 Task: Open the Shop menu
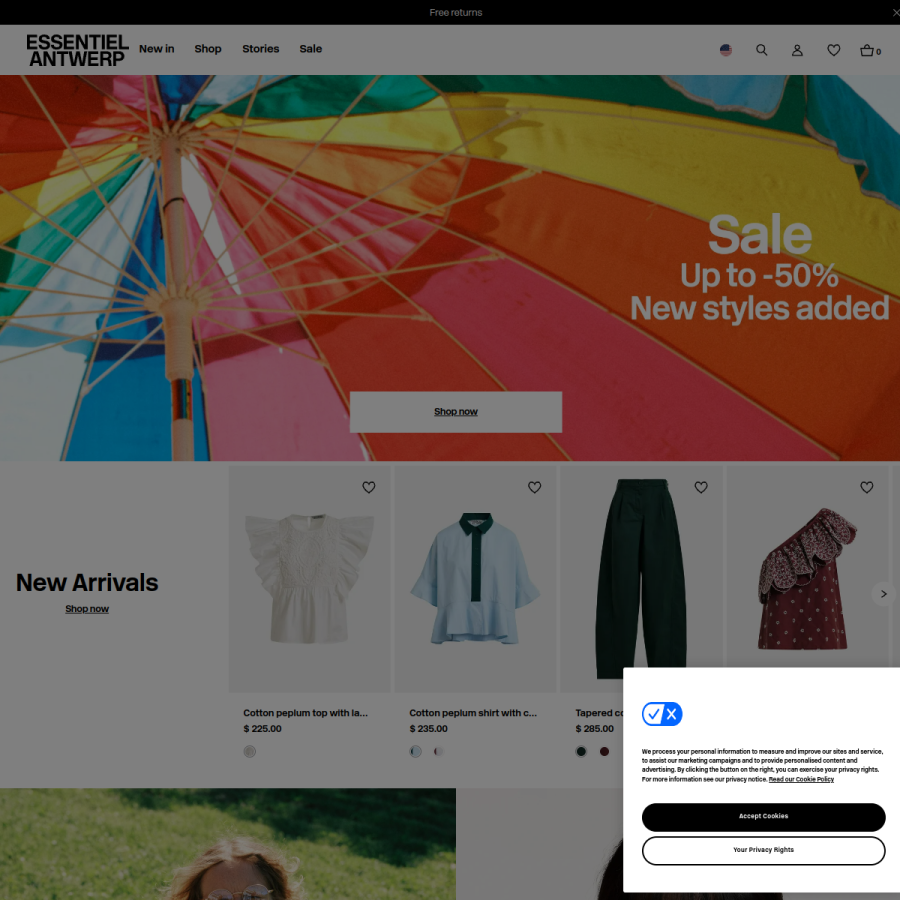208,49
